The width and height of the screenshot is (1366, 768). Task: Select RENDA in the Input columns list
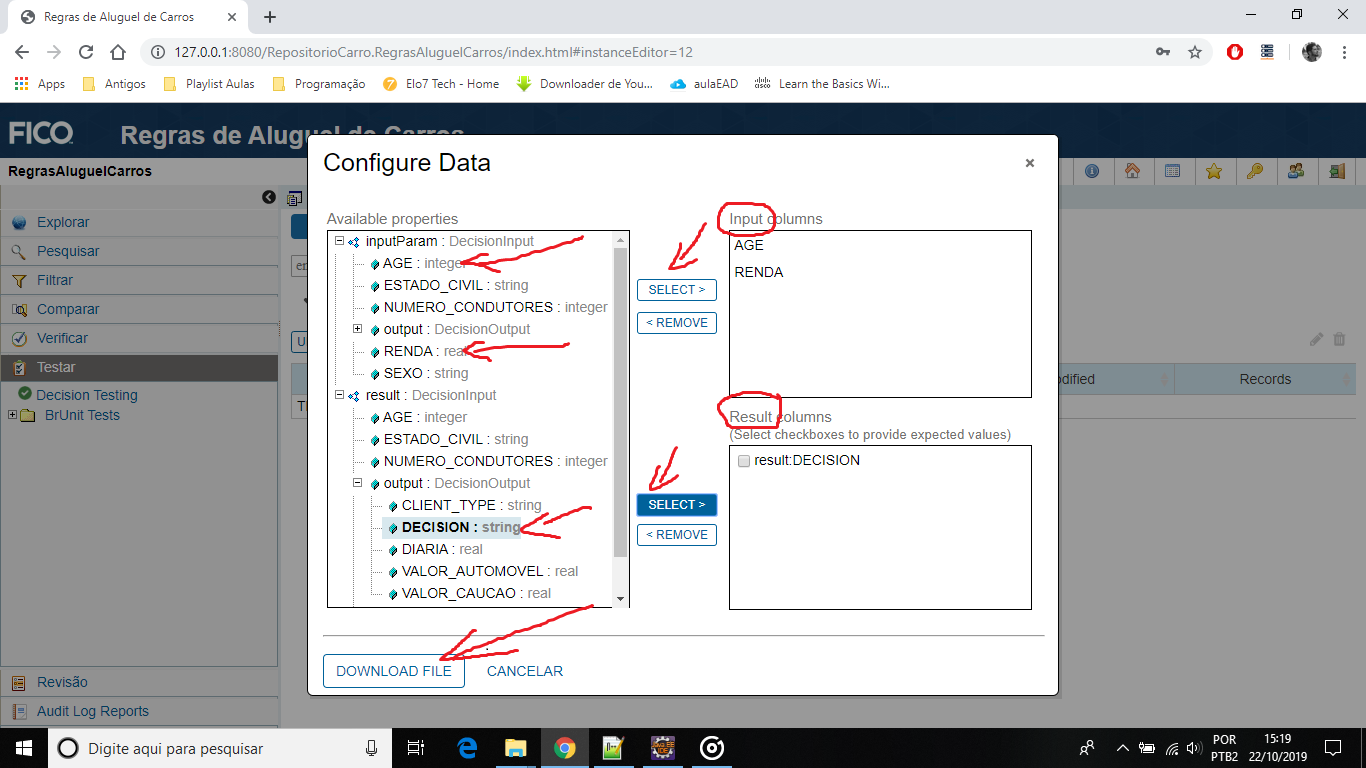759,272
